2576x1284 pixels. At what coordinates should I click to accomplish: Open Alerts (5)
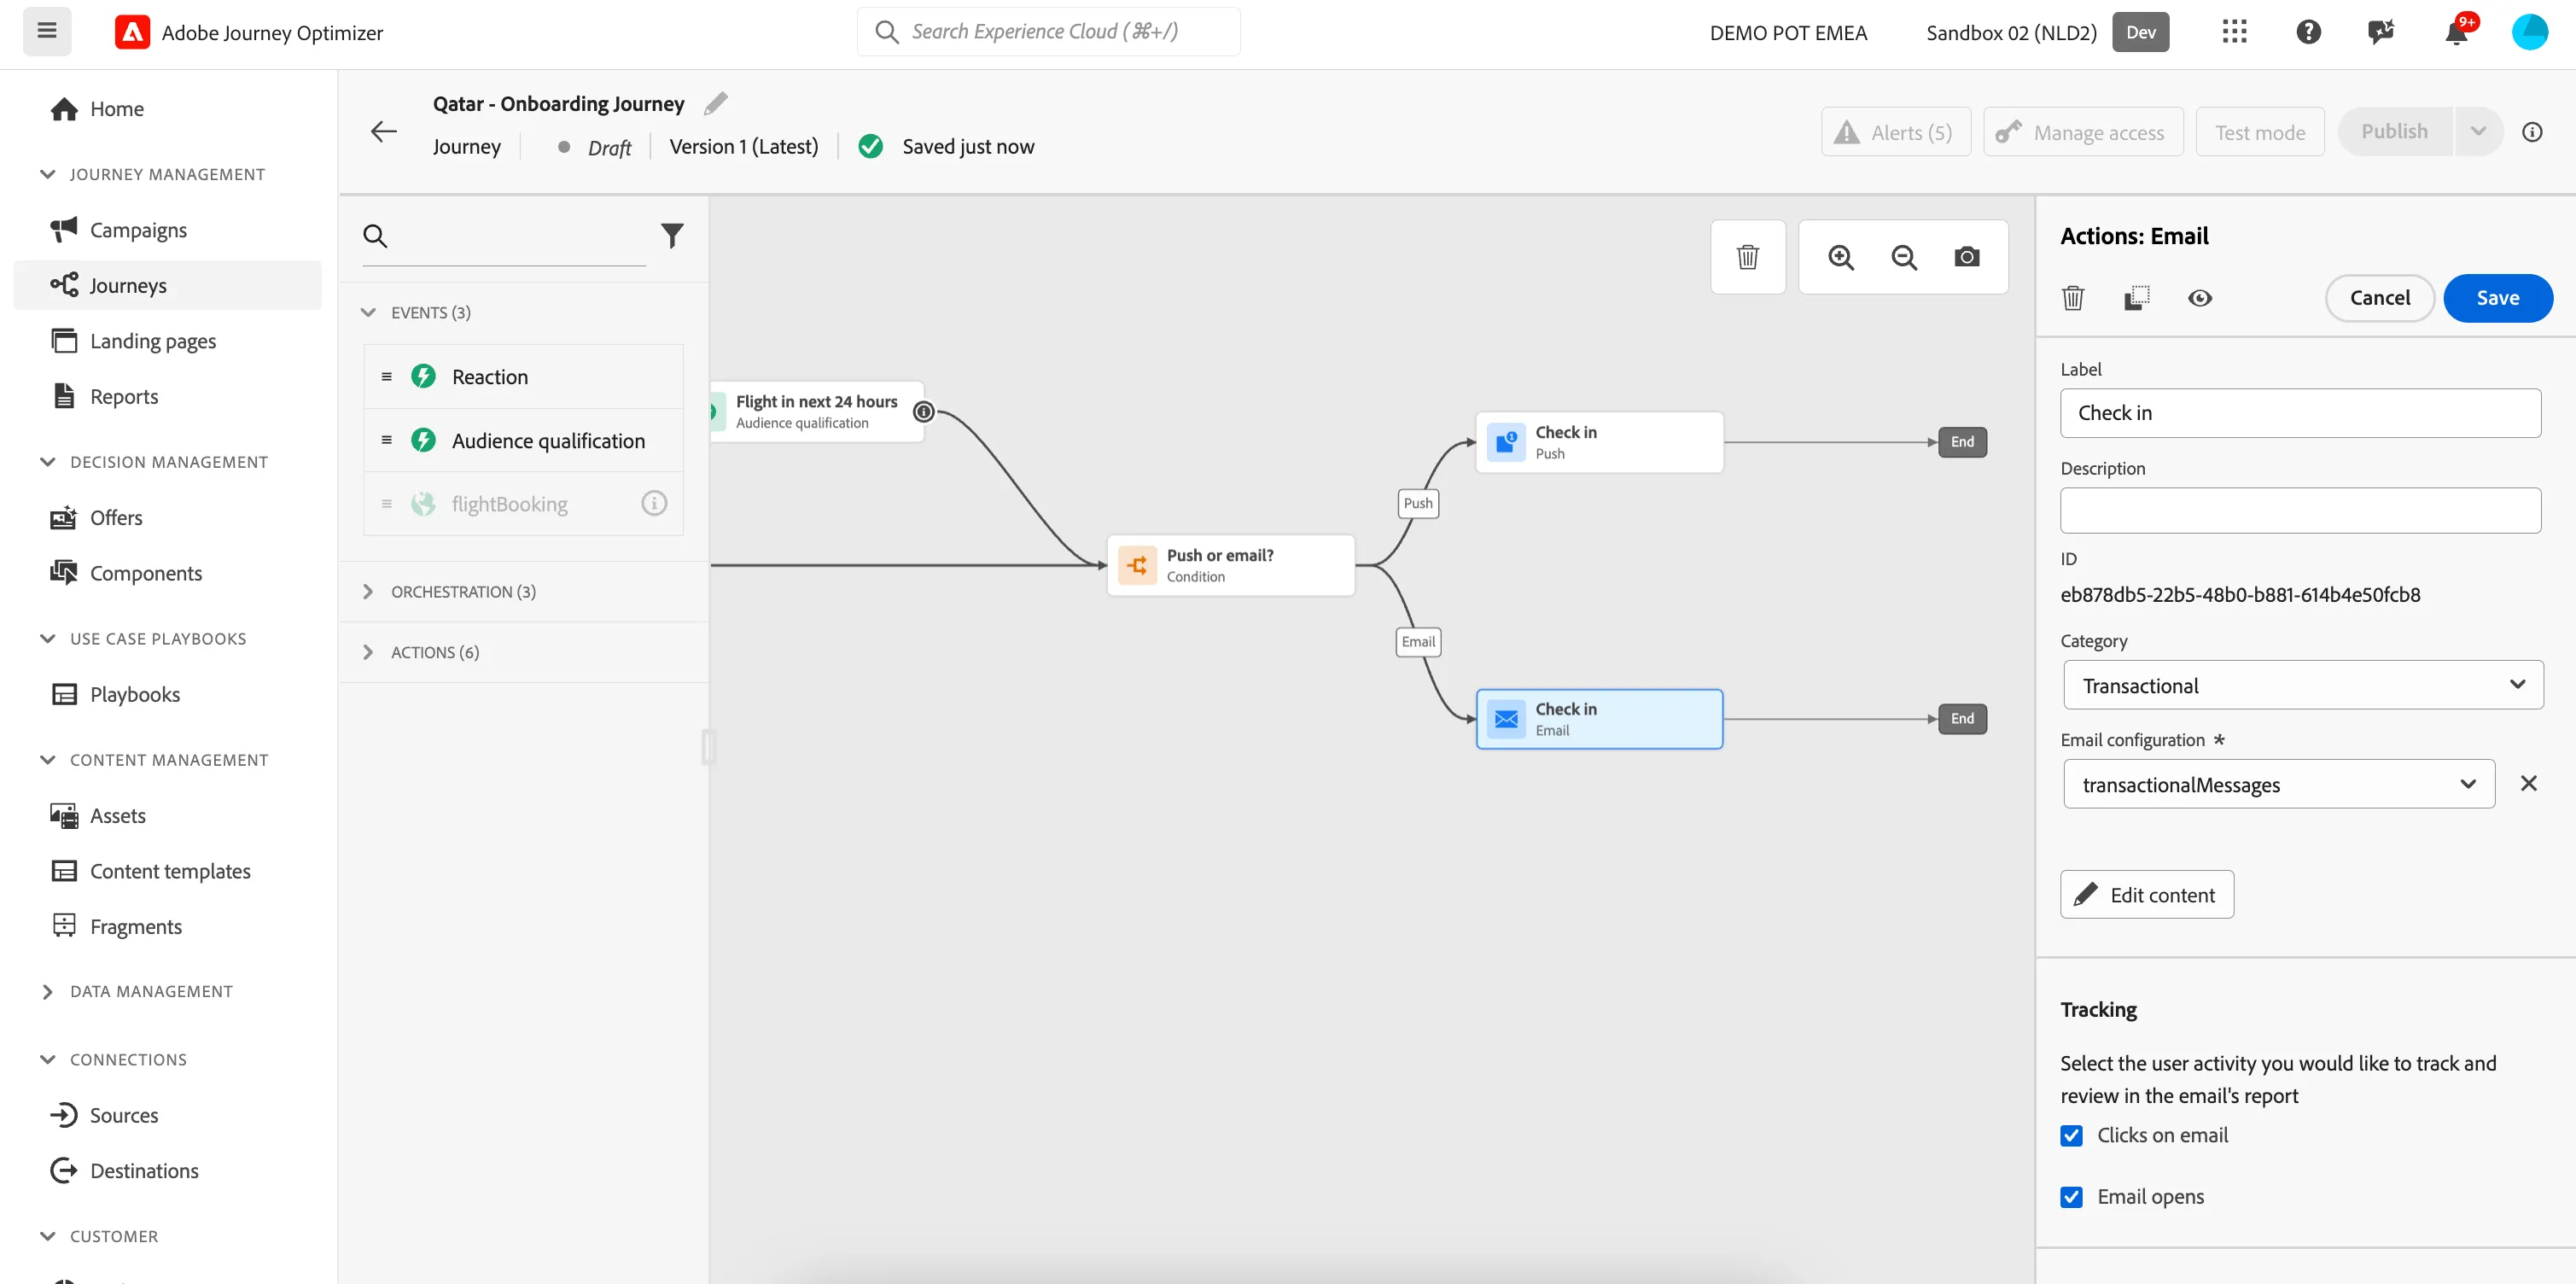point(1895,132)
